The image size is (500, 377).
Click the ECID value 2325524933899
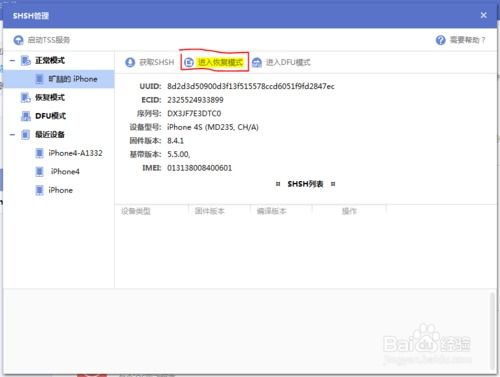click(195, 100)
